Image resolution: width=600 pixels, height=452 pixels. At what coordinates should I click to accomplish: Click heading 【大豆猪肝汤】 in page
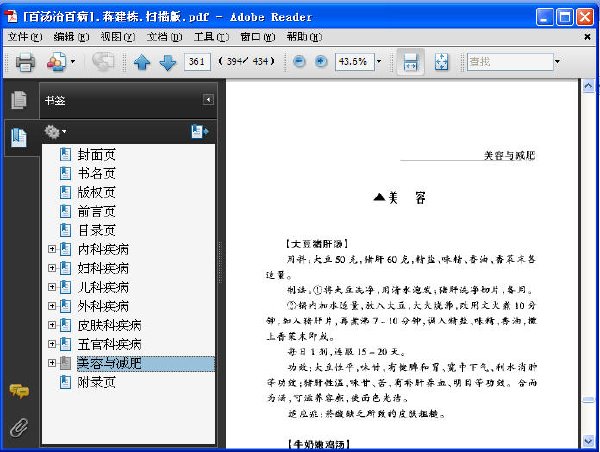pyautogui.click(x=316, y=243)
